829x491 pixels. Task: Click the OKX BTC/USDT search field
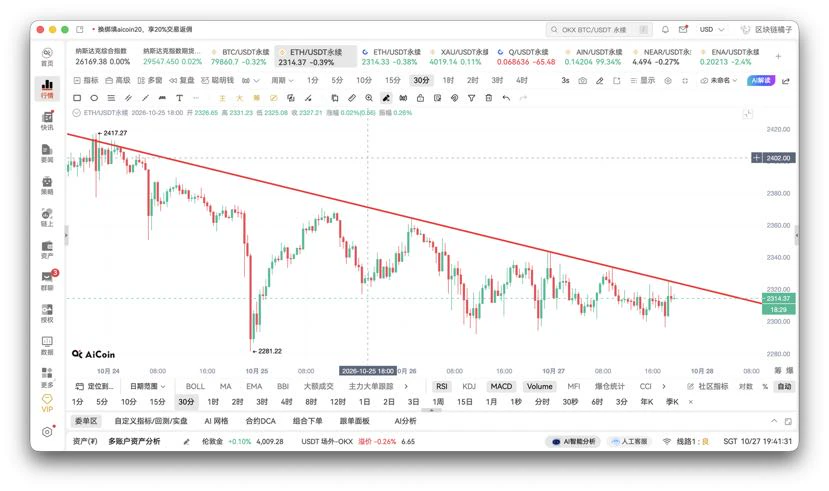[x=599, y=30]
